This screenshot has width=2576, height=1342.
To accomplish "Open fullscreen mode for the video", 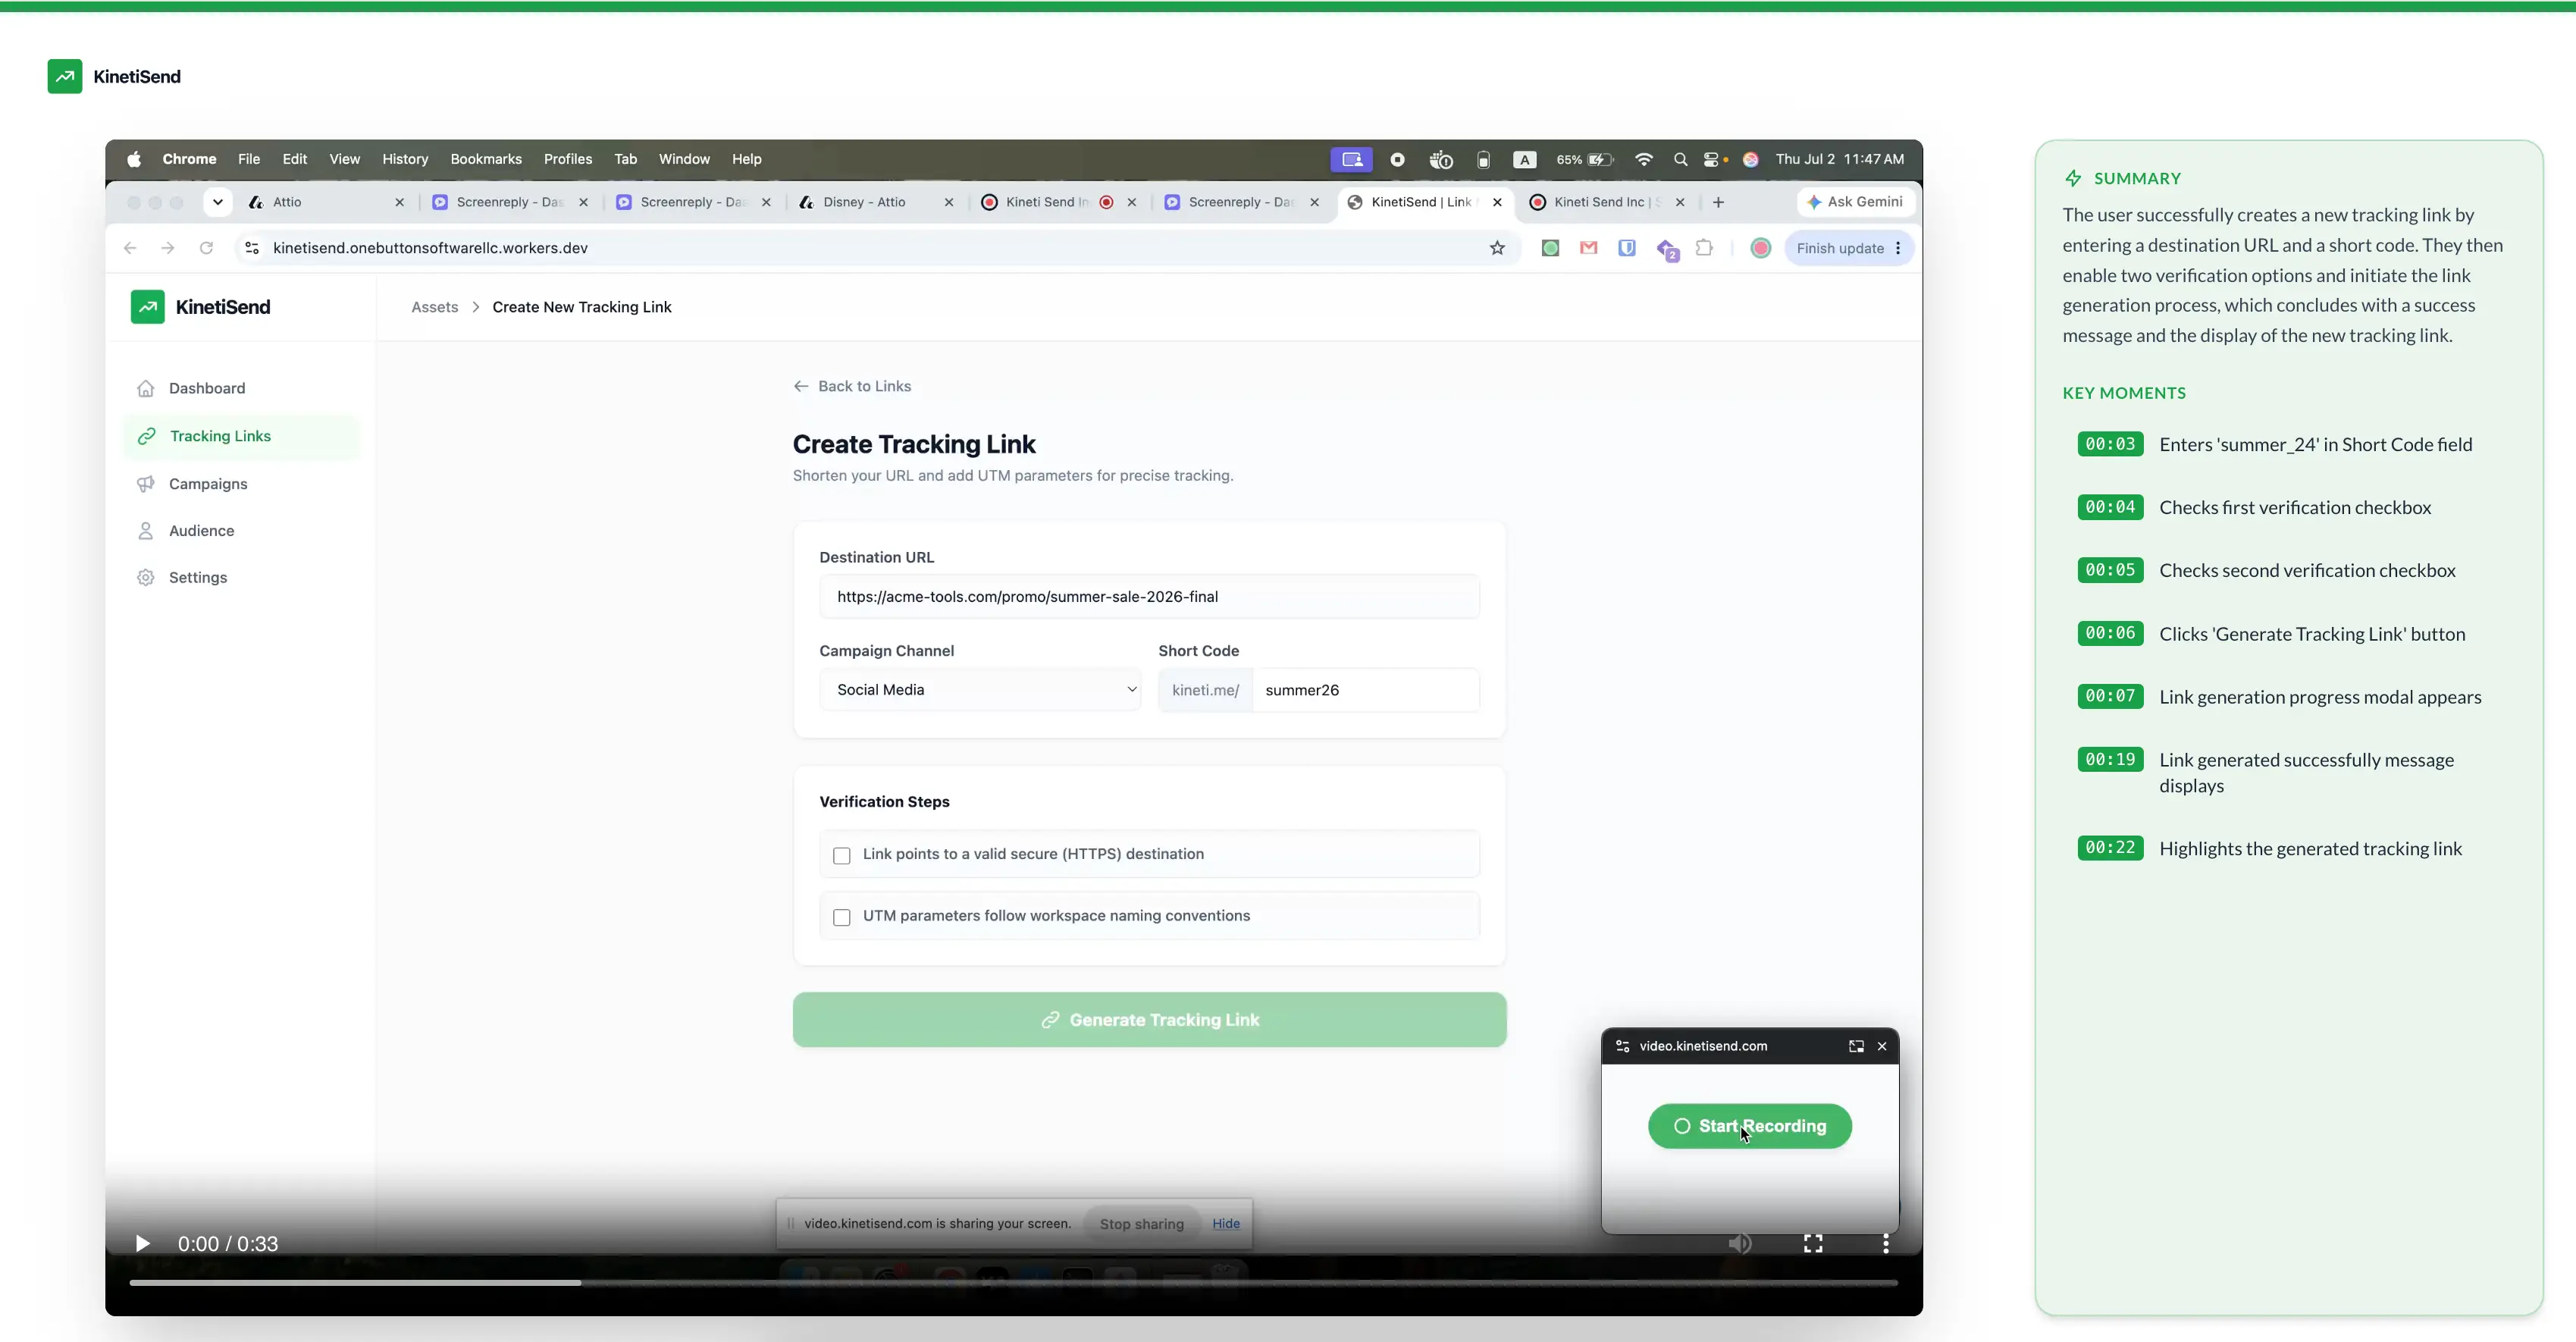I will [1813, 1243].
